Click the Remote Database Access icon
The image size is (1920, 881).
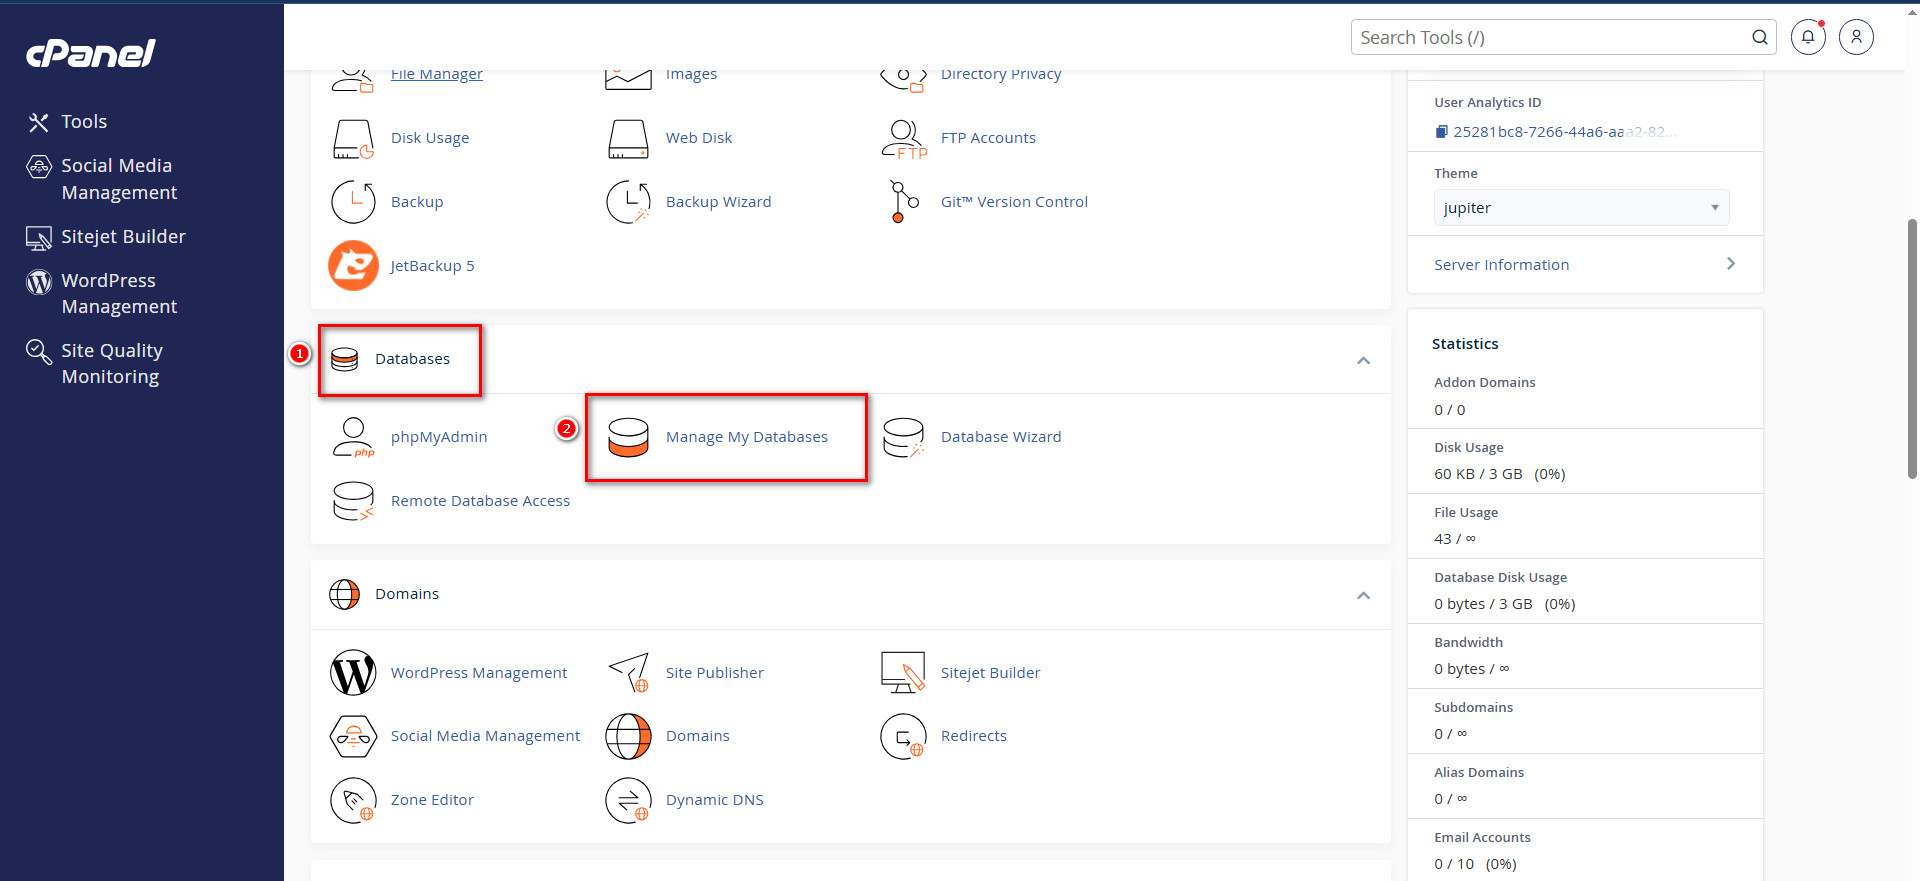pos(353,501)
